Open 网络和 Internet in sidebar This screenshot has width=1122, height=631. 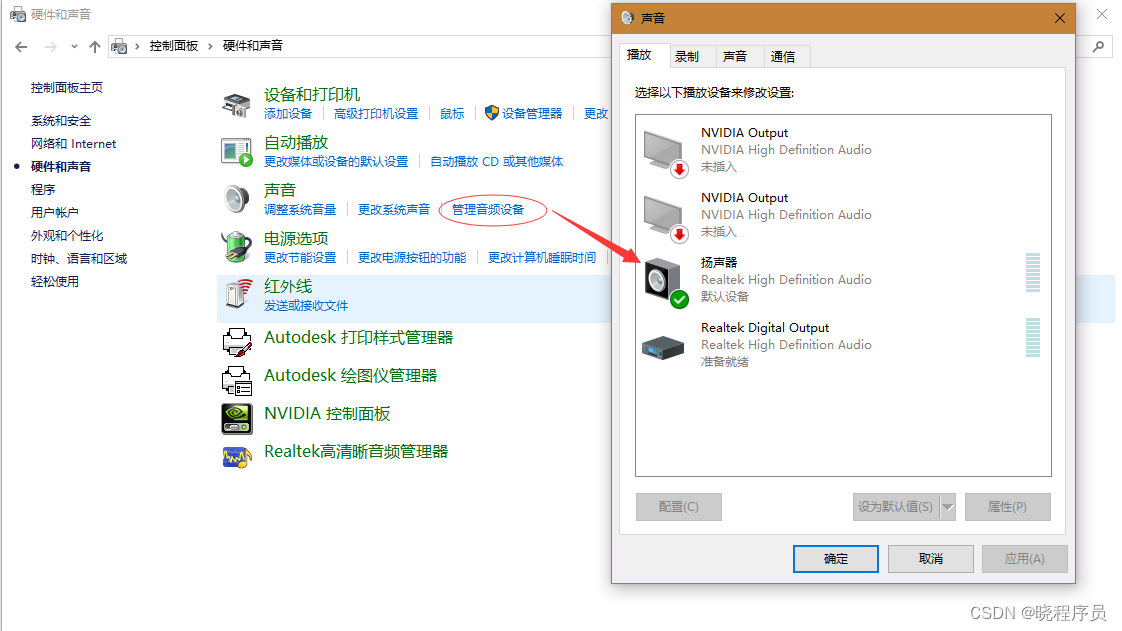(x=73, y=144)
